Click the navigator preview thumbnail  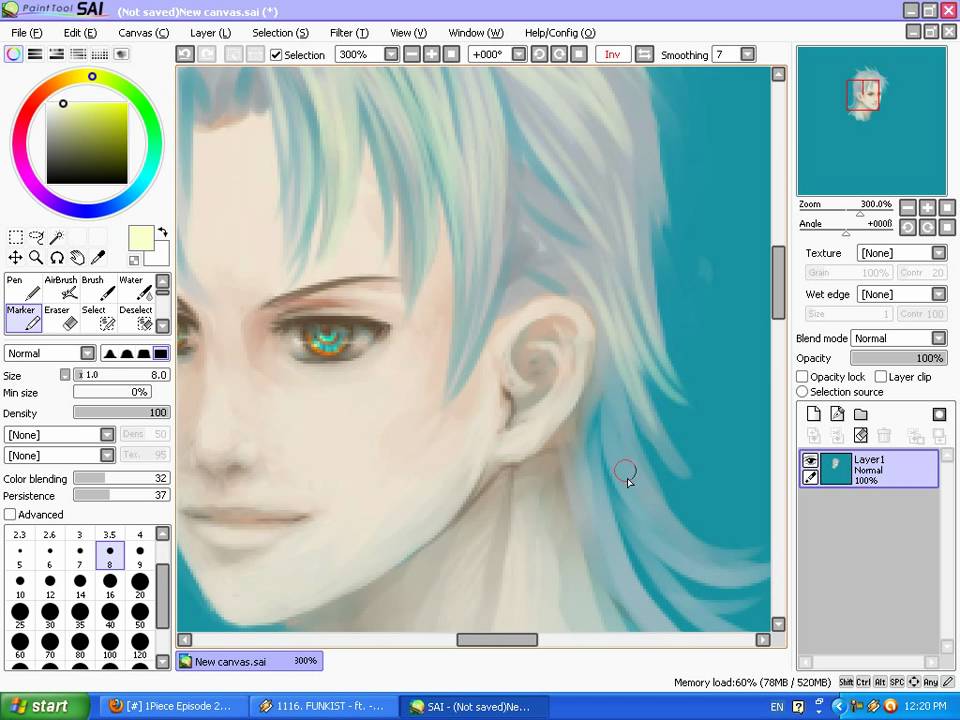(871, 121)
